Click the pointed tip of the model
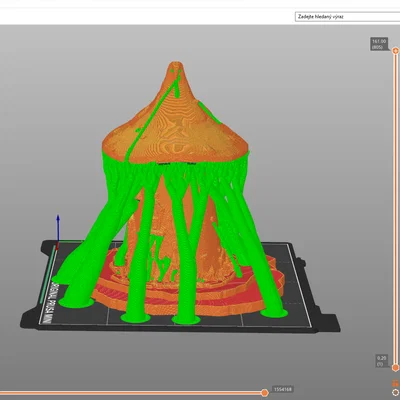 (x=176, y=64)
